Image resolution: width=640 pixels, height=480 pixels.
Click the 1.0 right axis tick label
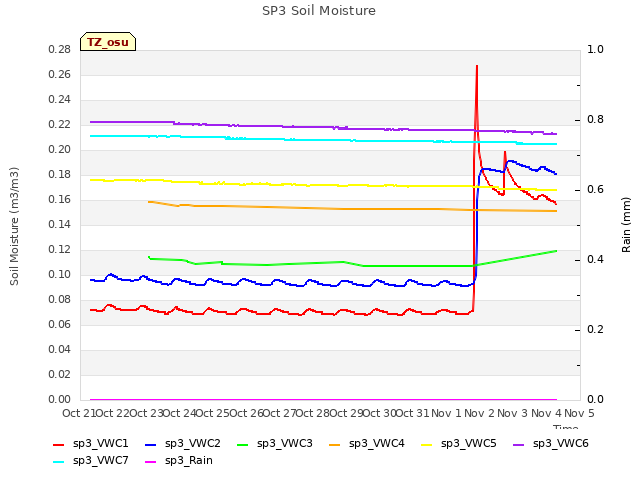pos(595,50)
